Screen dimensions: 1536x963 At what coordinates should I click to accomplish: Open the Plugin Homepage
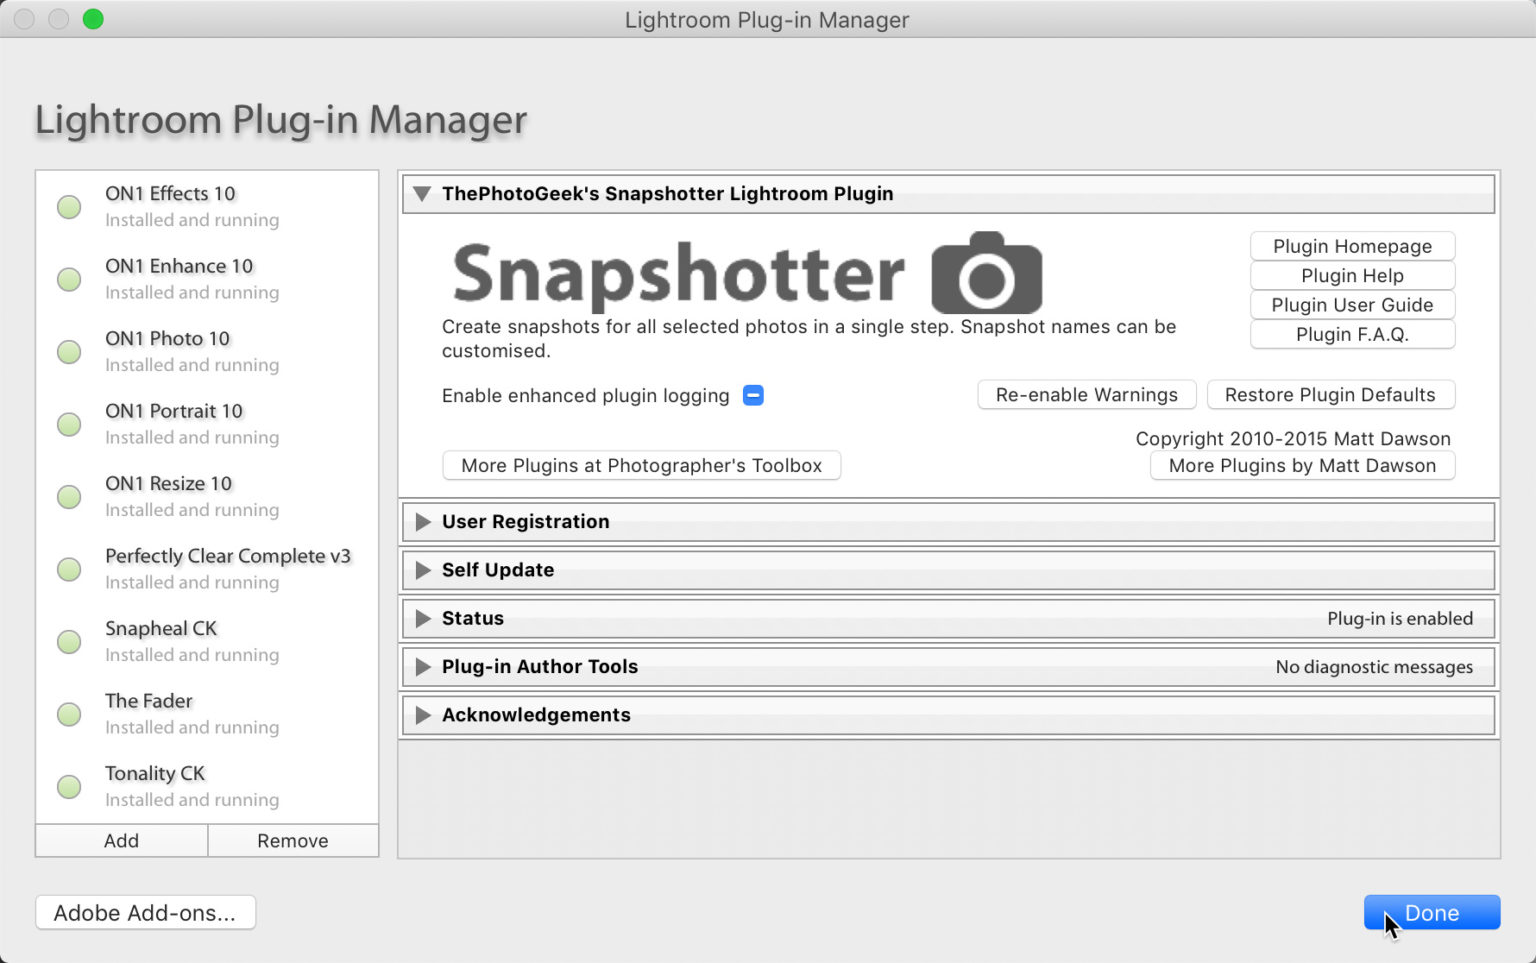point(1352,246)
